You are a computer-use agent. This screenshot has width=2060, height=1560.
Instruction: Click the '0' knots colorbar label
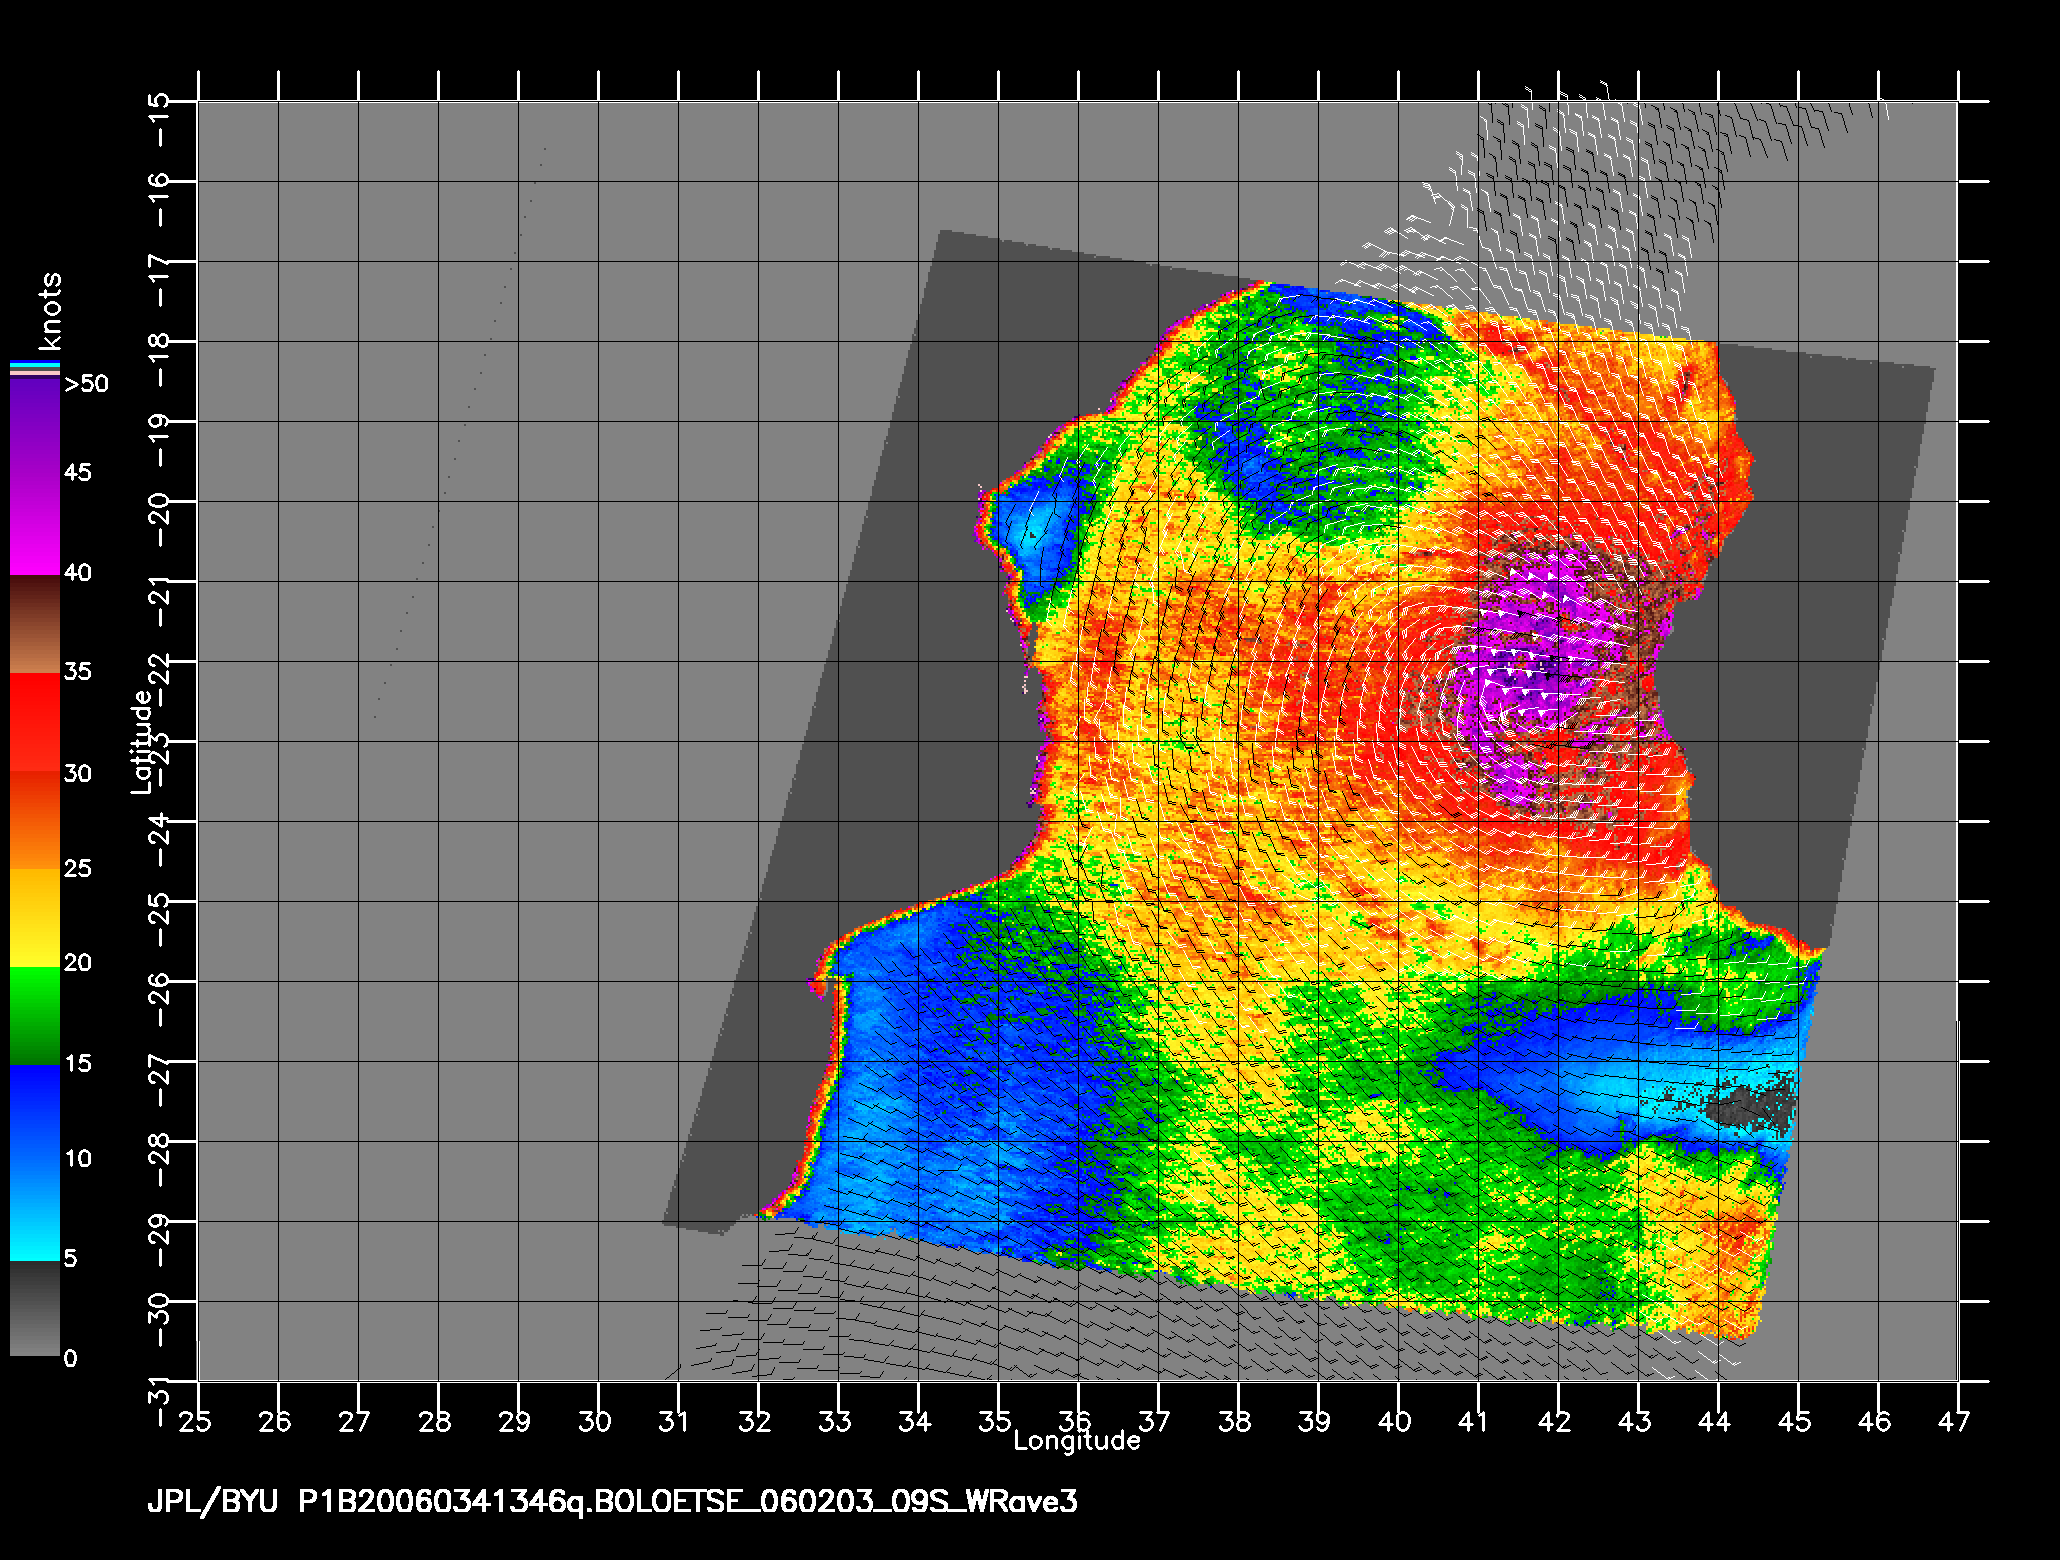[70, 1358]
